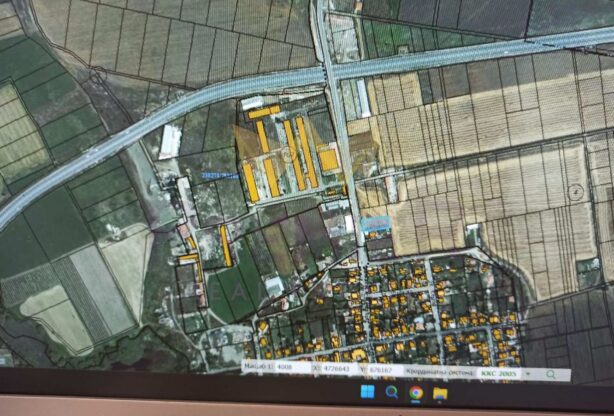Launch Google Chrome from the taskbar
The image size is (614, 416).
[415, 392]
